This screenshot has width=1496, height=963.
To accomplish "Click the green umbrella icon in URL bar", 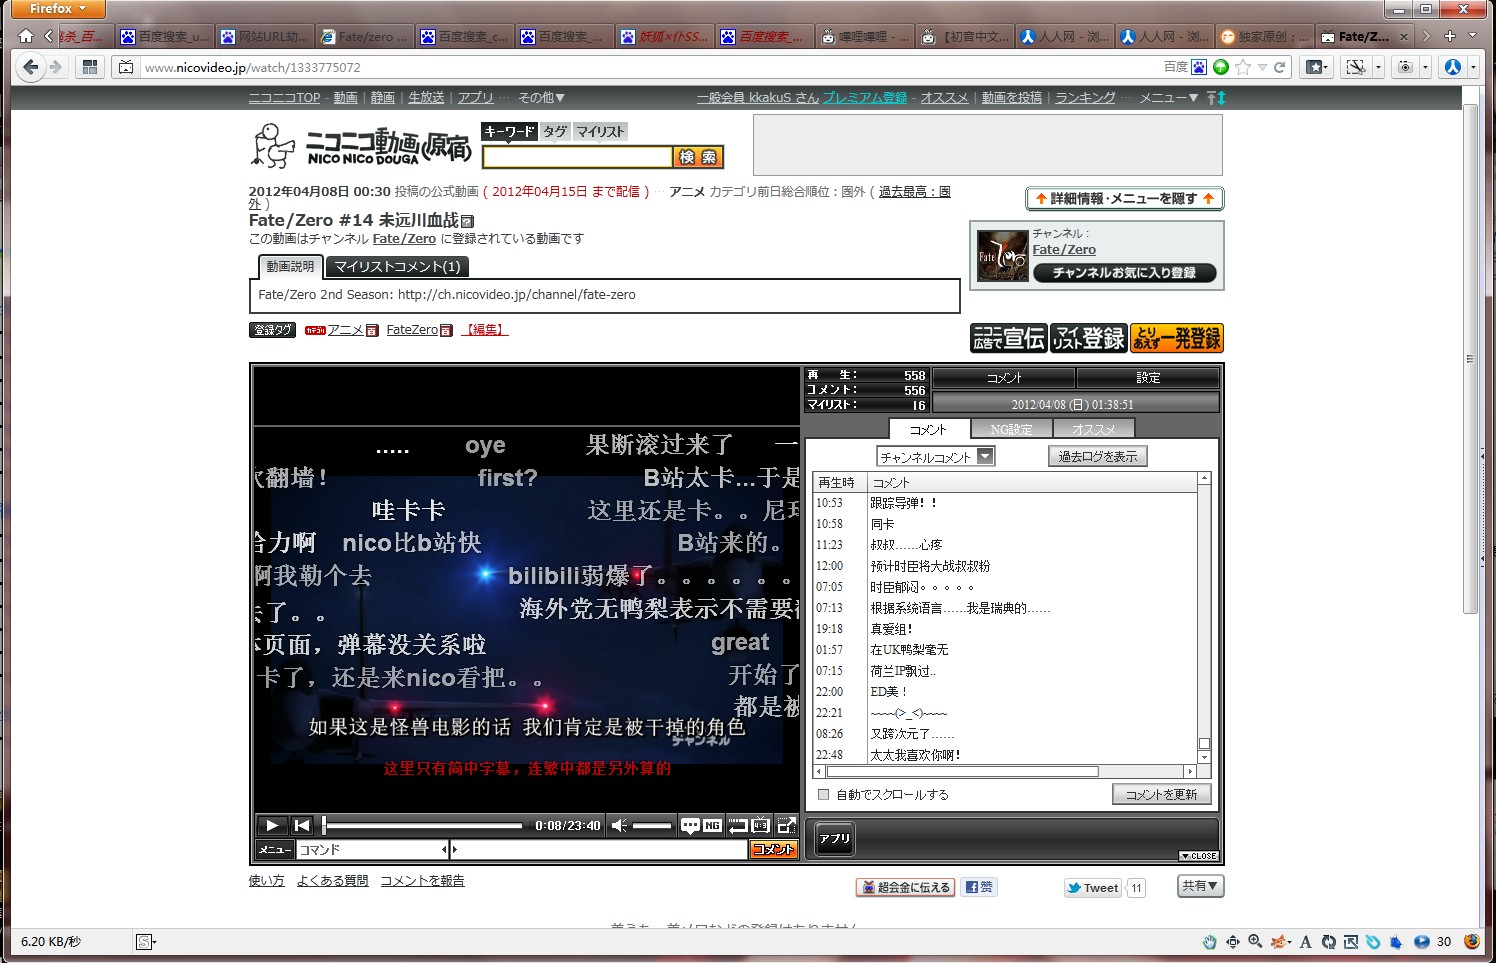I will [x=1221, y=67].
